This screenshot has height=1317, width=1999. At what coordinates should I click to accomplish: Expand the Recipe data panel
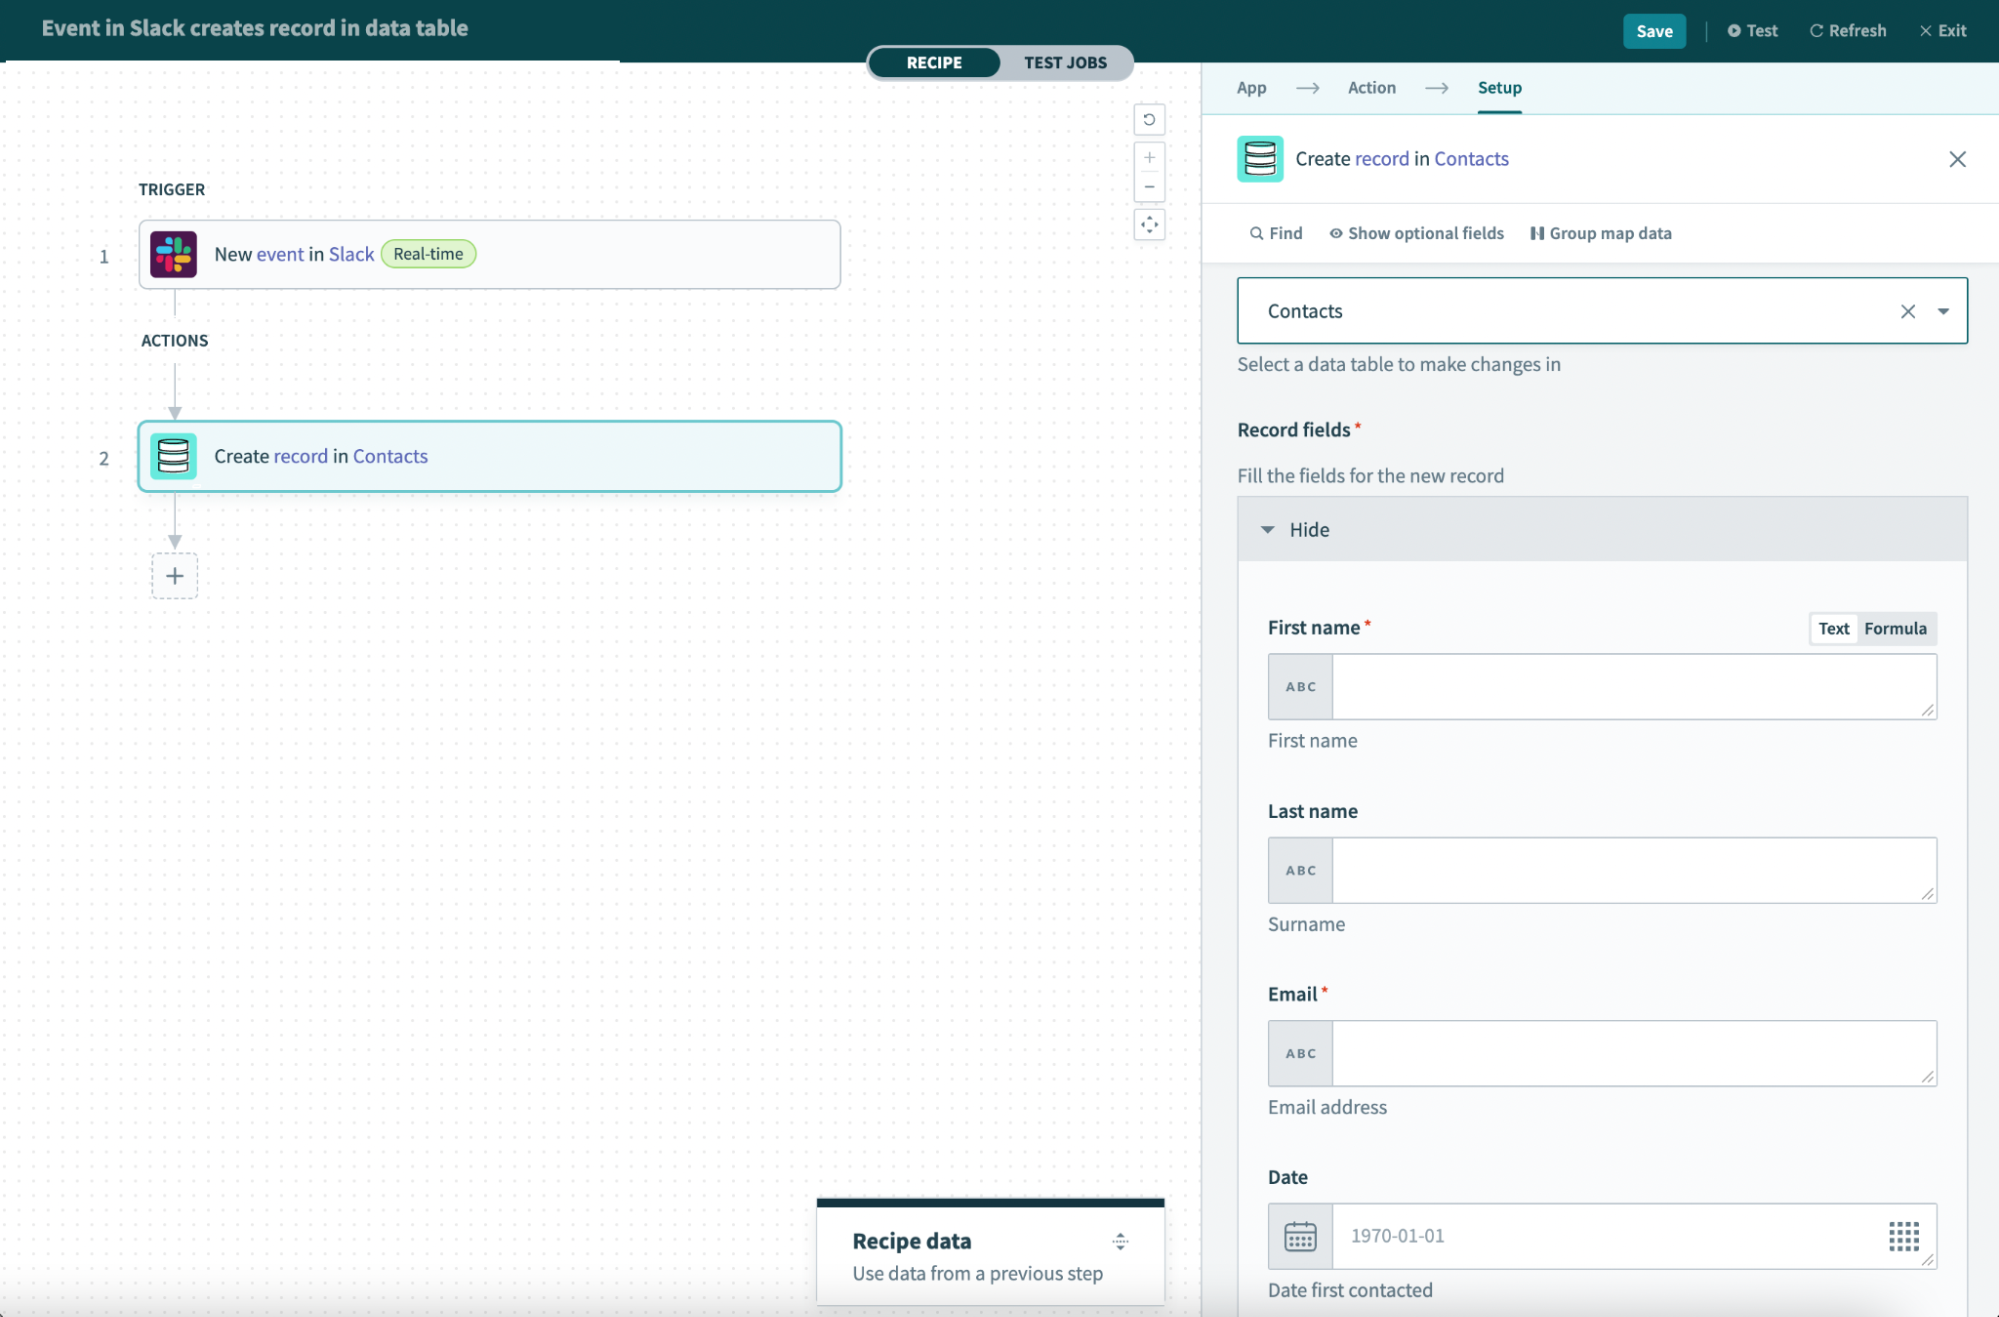pyautogui.click(x=1120, y=1241)
